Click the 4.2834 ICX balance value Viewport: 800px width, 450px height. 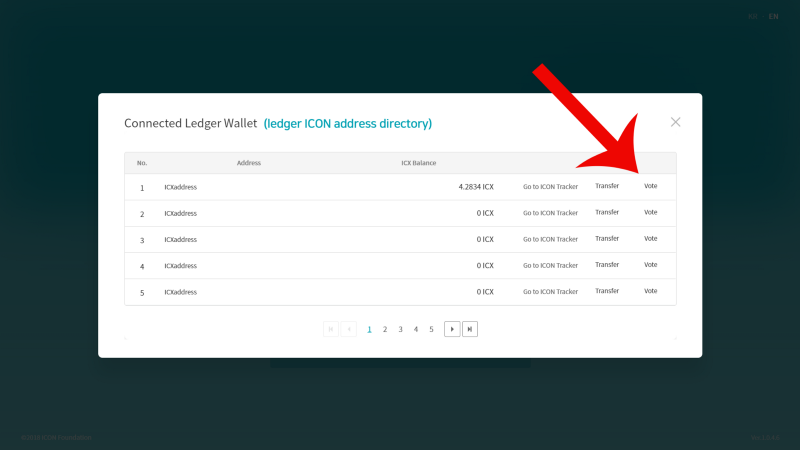[x=476, y=187]
